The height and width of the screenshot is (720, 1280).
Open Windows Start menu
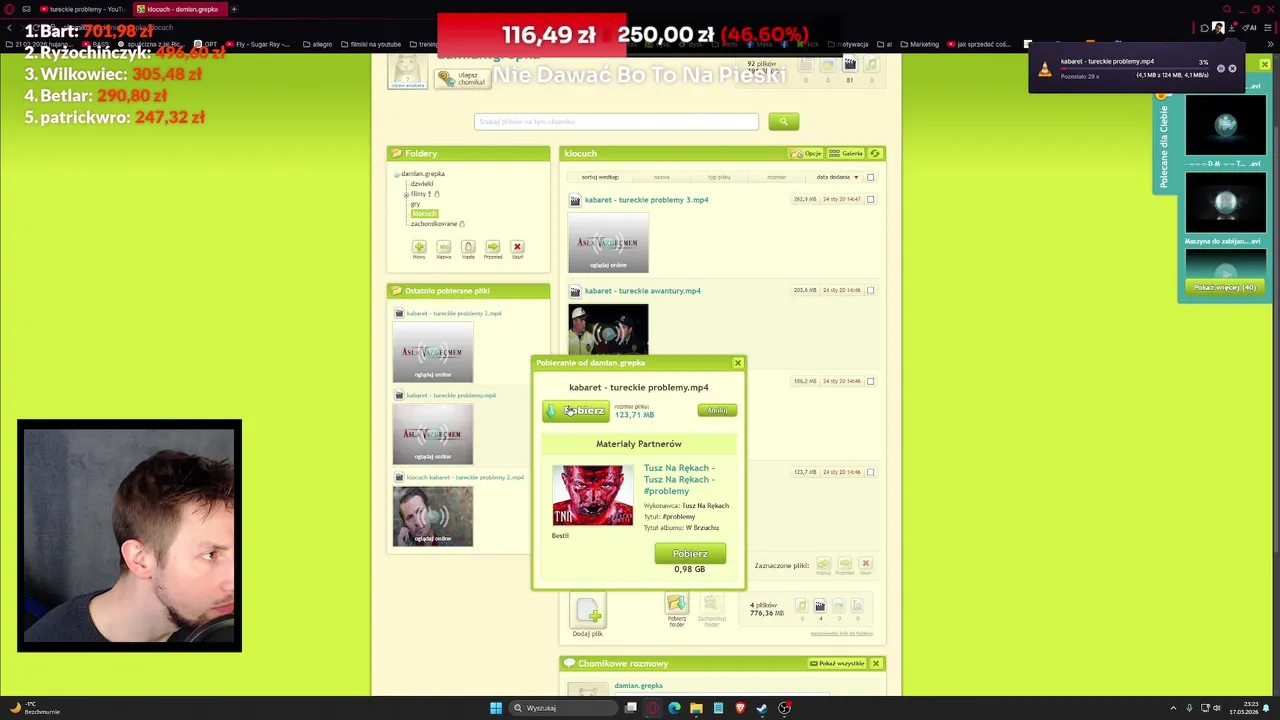coord(496,708)
